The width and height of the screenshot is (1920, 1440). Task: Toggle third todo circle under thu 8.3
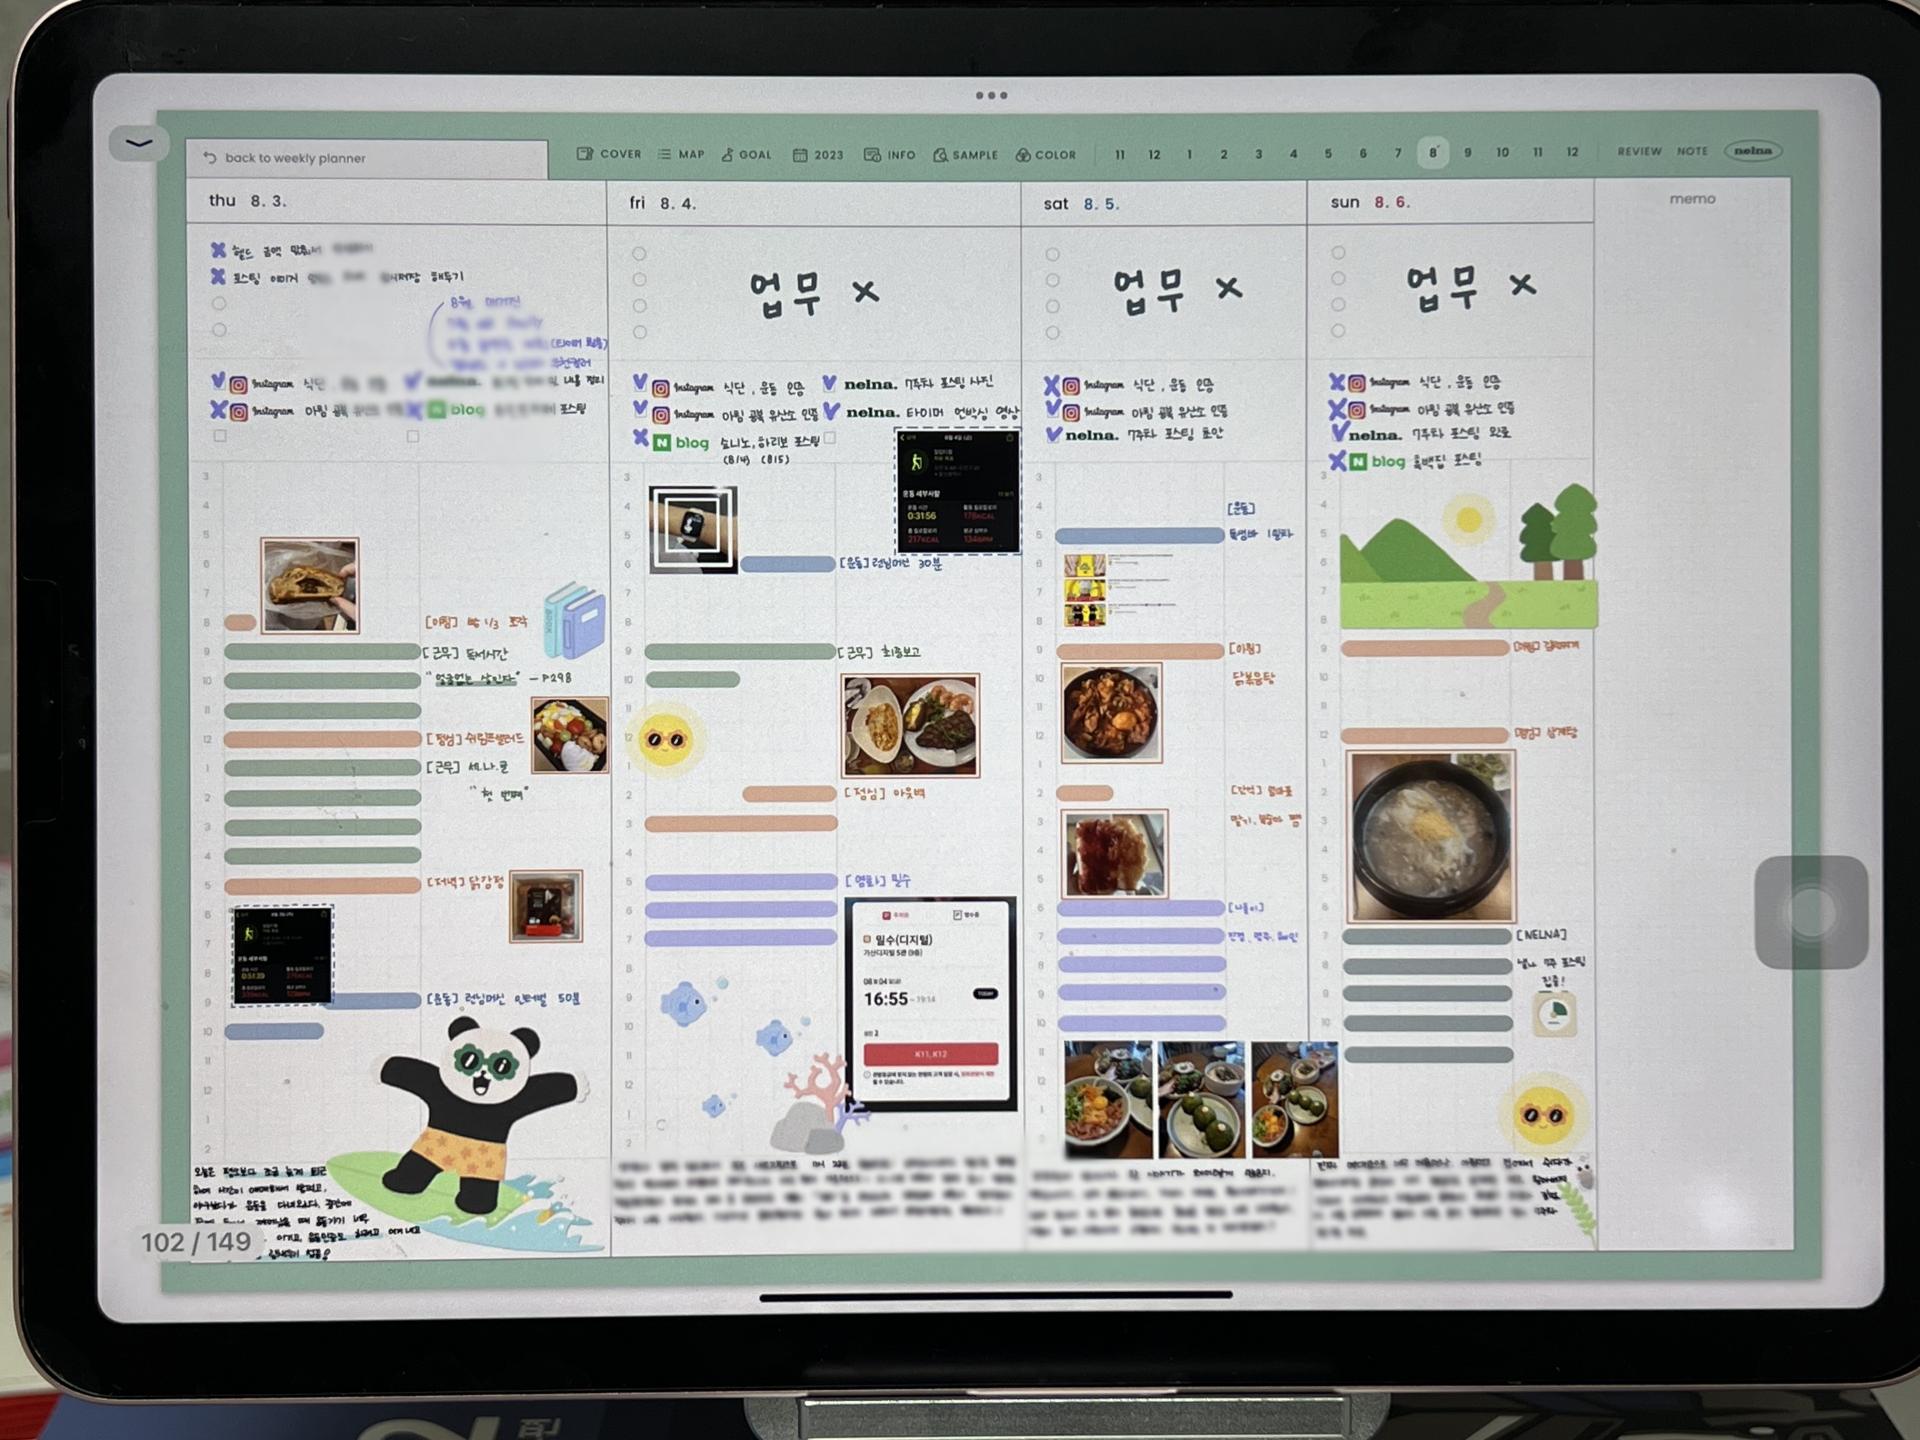point(219,303)
